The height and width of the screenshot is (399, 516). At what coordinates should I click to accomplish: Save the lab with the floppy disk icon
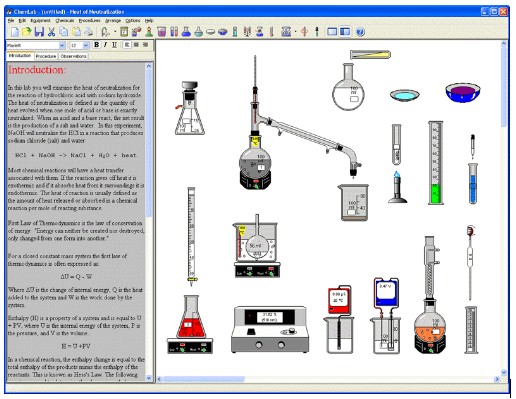(39, 32)
